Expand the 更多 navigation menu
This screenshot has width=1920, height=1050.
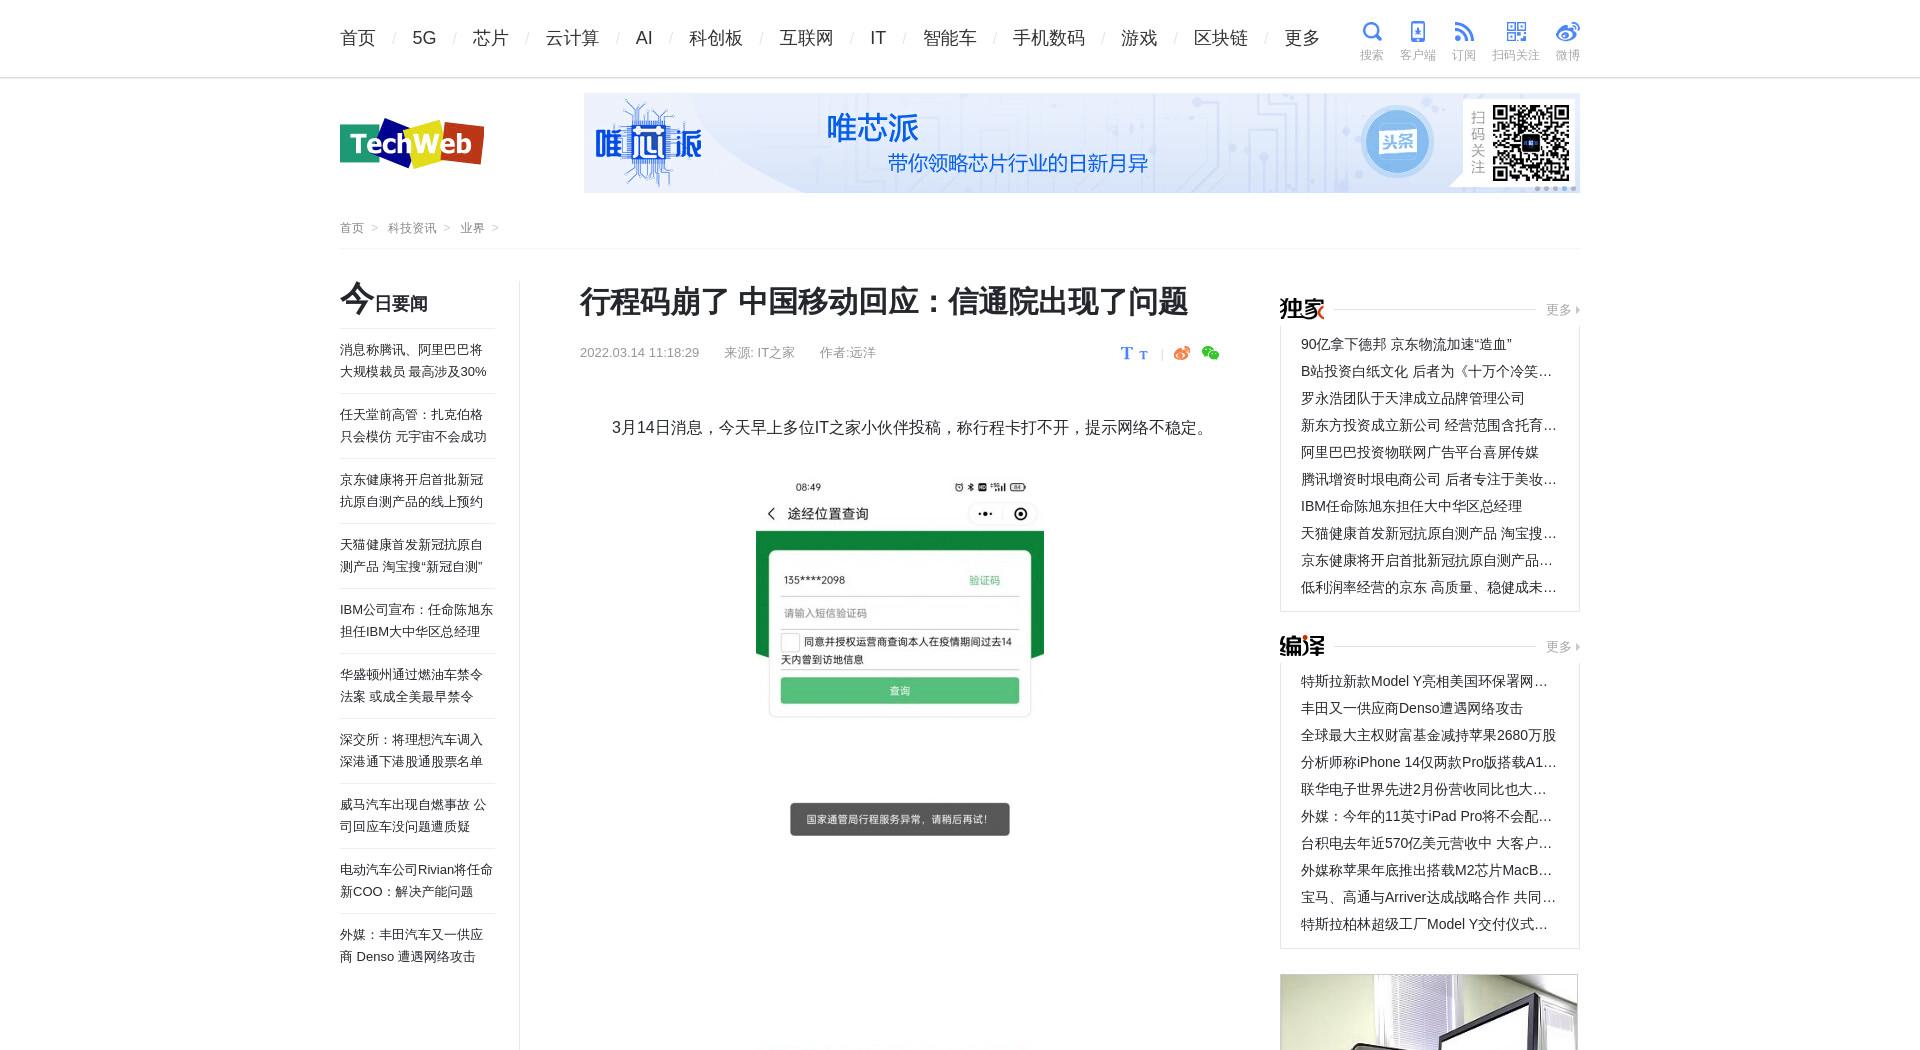click(1302, 38)
